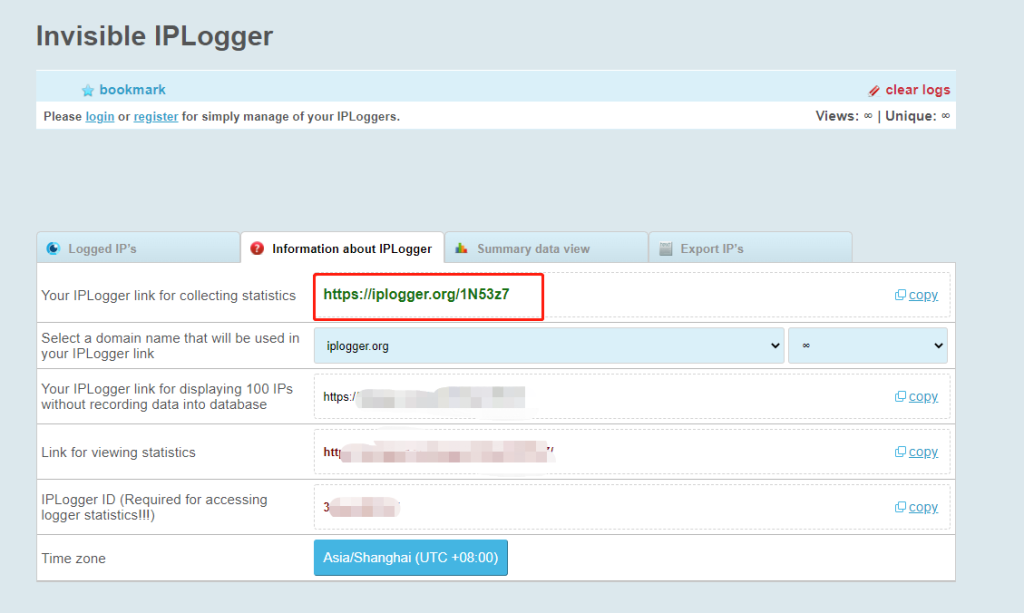
Task: Click copy icon for collecting statistics link
Action: (900, 294)
